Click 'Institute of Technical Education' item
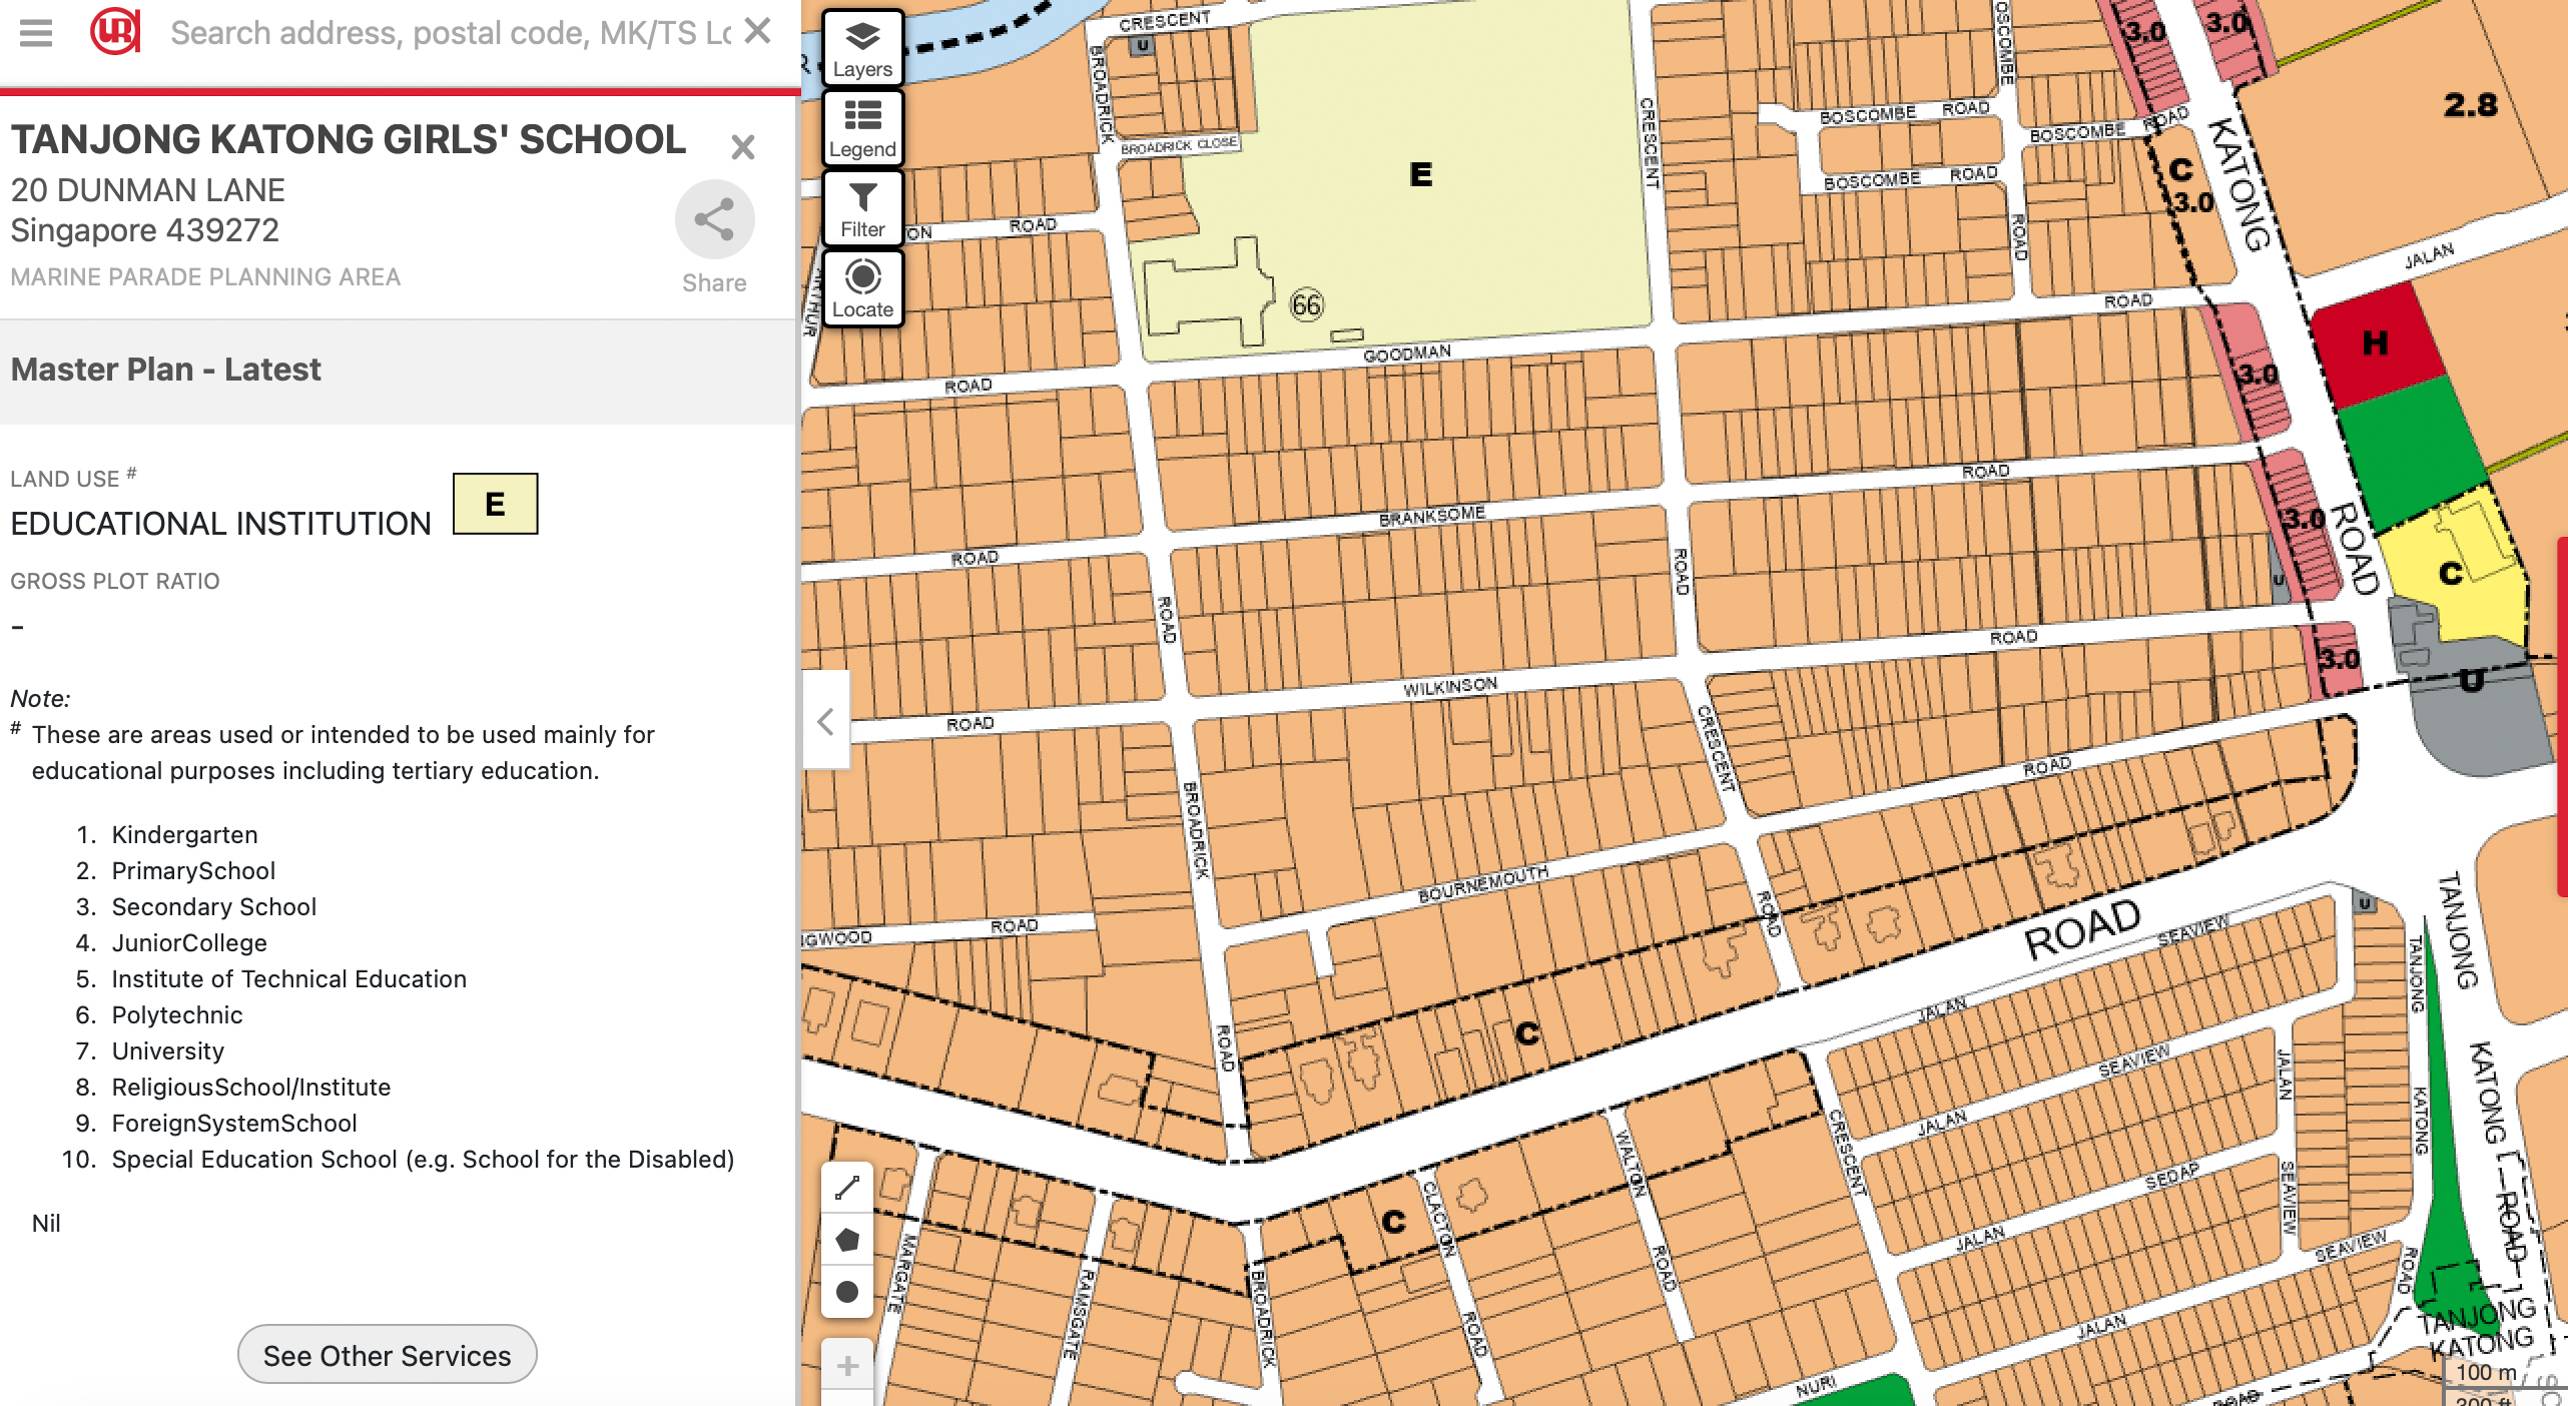The width and height of the screenshot is (2568, 1406). (289, 979)
